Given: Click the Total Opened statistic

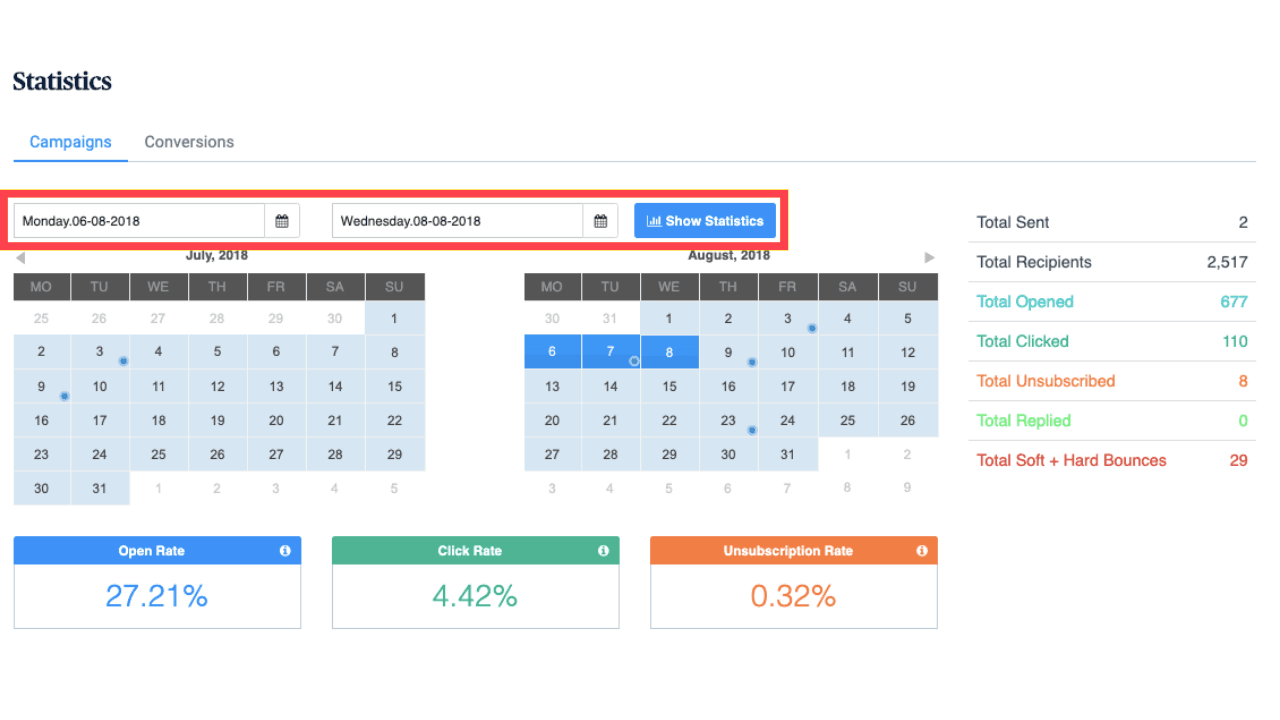Looking at the screenshot, I should 1025,302.
